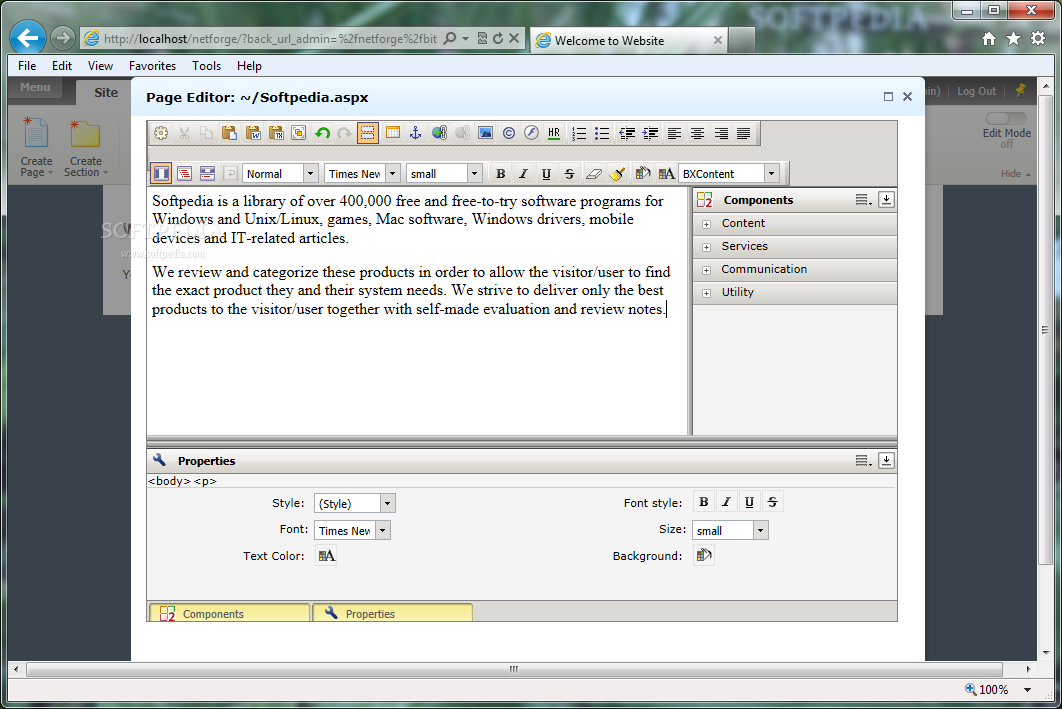The image size is (1062, 709).
Task: Click the Indent icon
Action: pyautogui.click(x=650, y=133)
